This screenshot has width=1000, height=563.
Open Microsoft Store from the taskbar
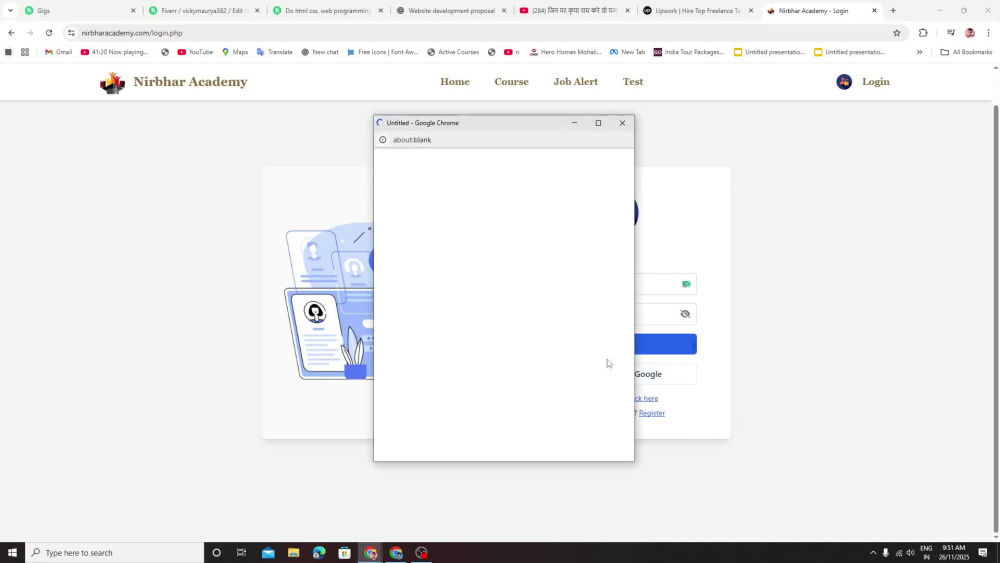click(344, 553)
